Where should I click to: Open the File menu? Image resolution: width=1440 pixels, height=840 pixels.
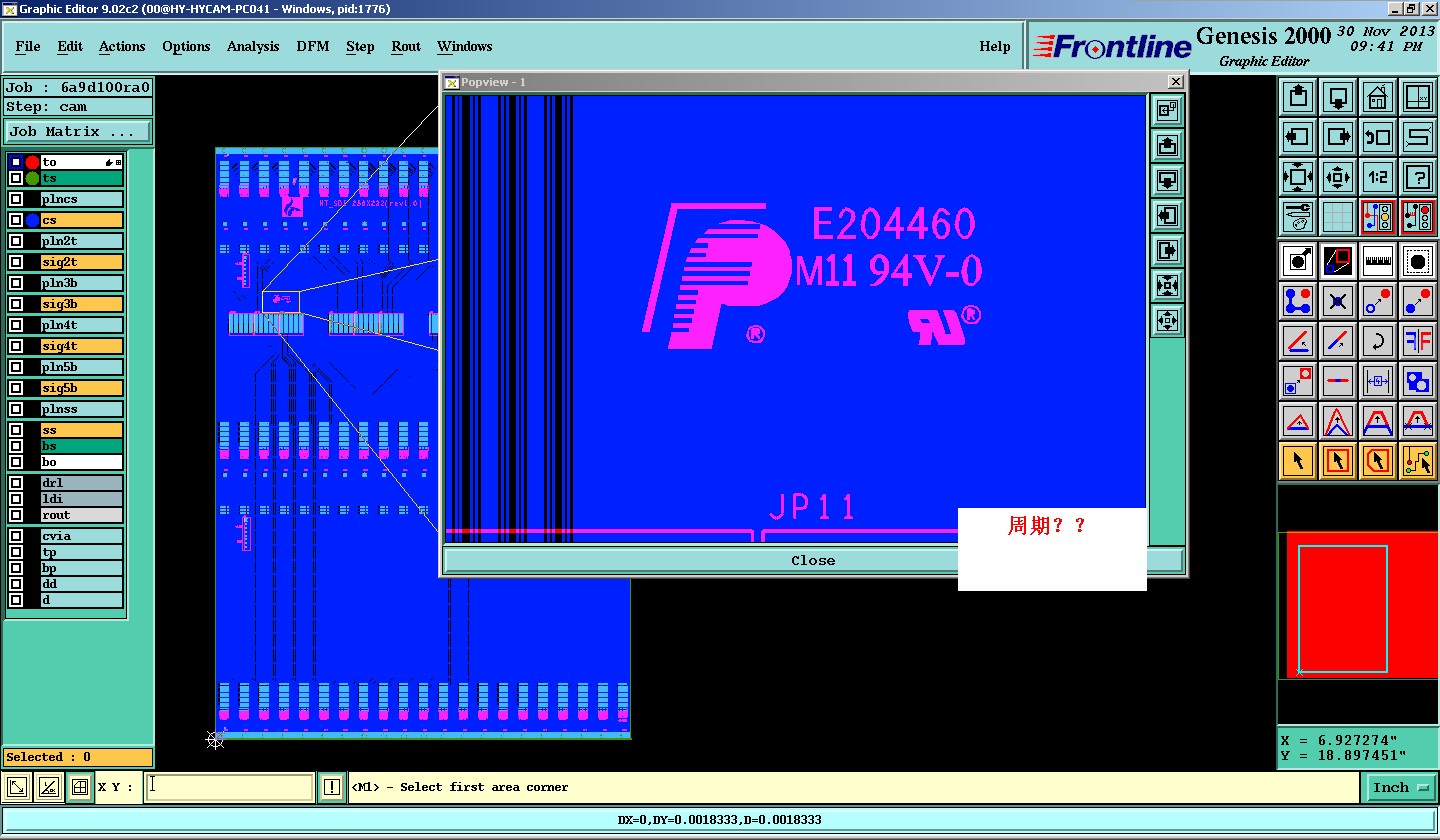coord(28,46)
